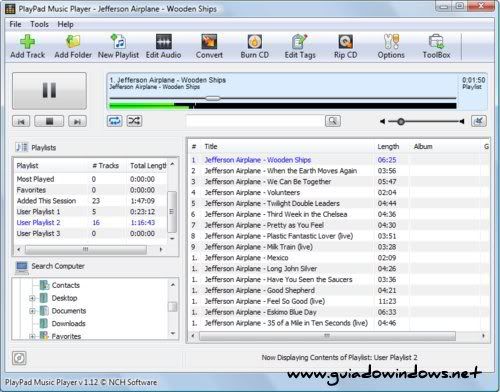Image resolution: width=500 pixels, height=392 pixels.
Task: Click the Search Computer icon
Action: click(x=22, y=267)
